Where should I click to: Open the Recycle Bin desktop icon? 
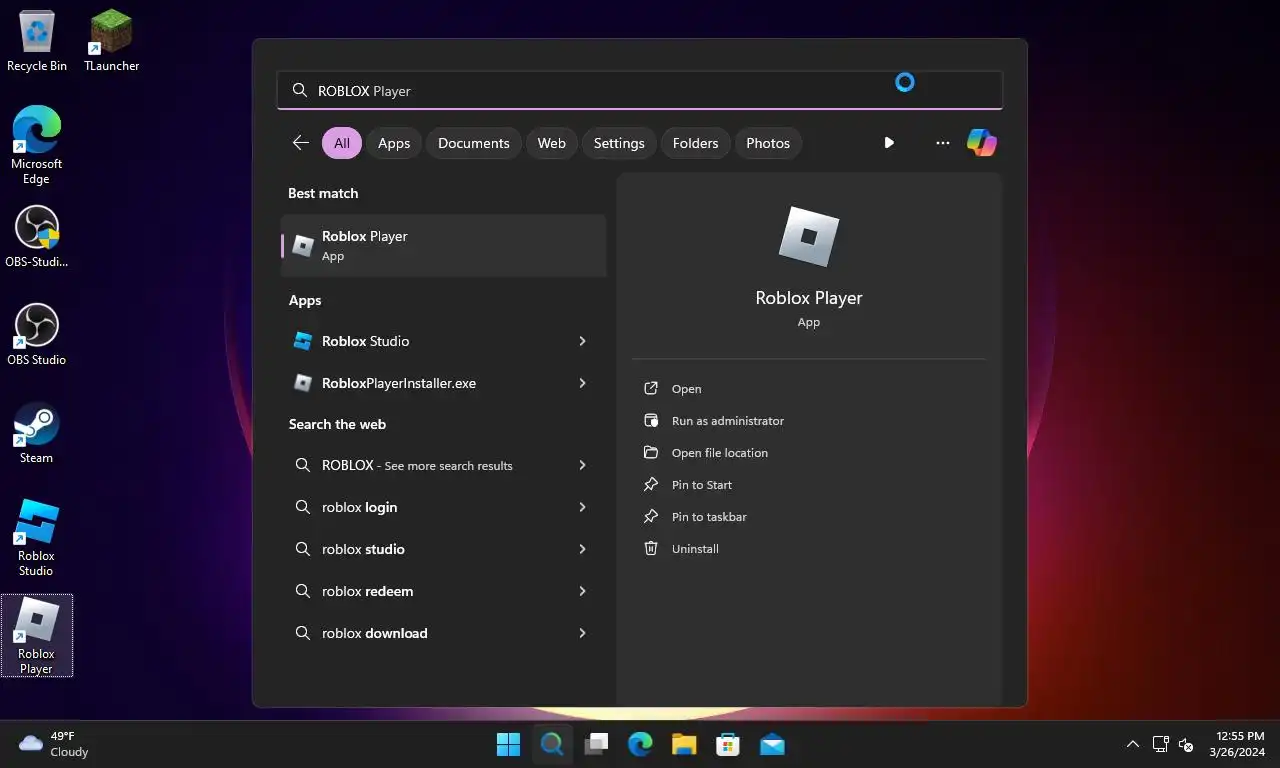click(x=37, y=41)
